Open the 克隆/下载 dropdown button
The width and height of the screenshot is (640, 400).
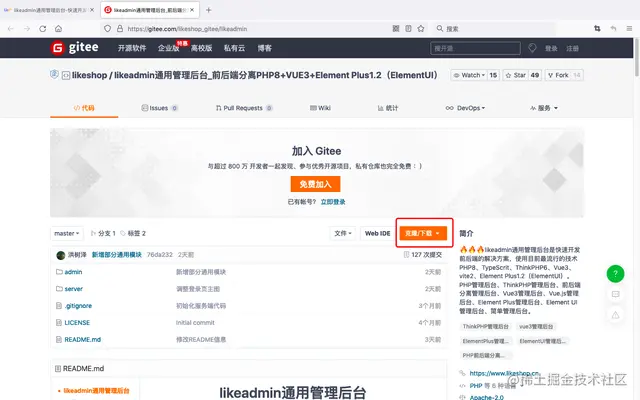(x=423, y=233)
